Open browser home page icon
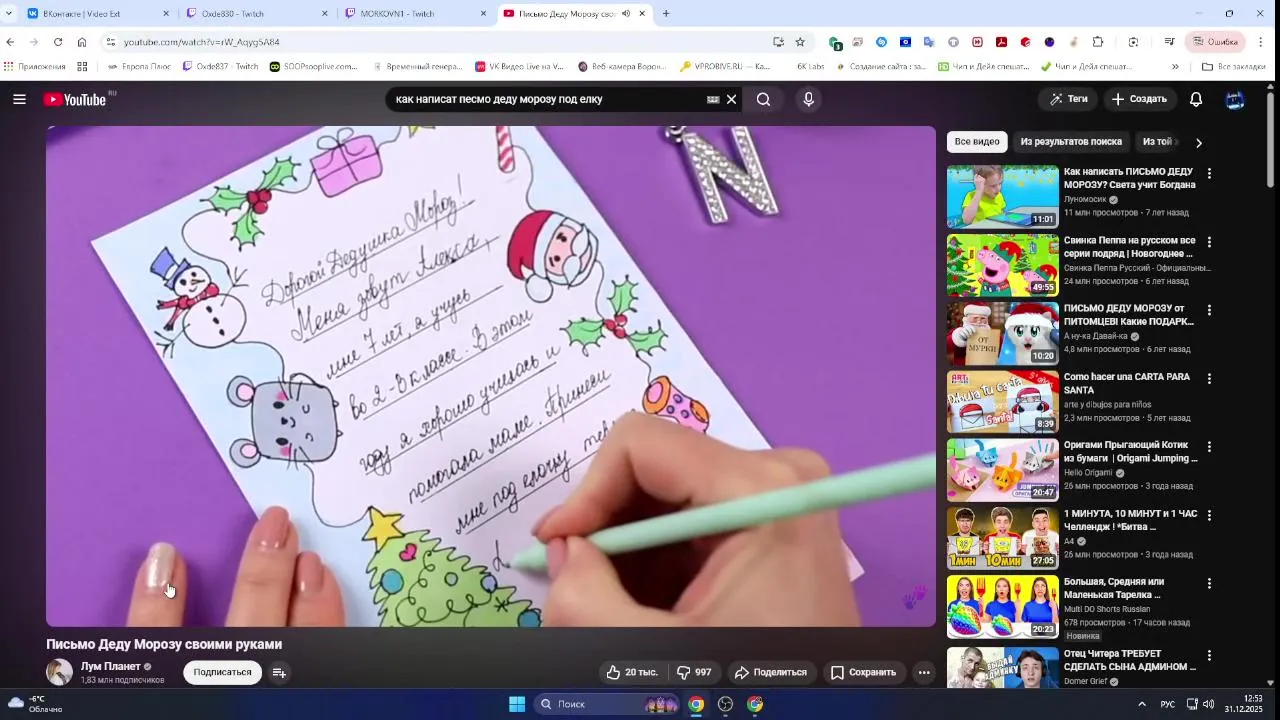 (82, 42)
